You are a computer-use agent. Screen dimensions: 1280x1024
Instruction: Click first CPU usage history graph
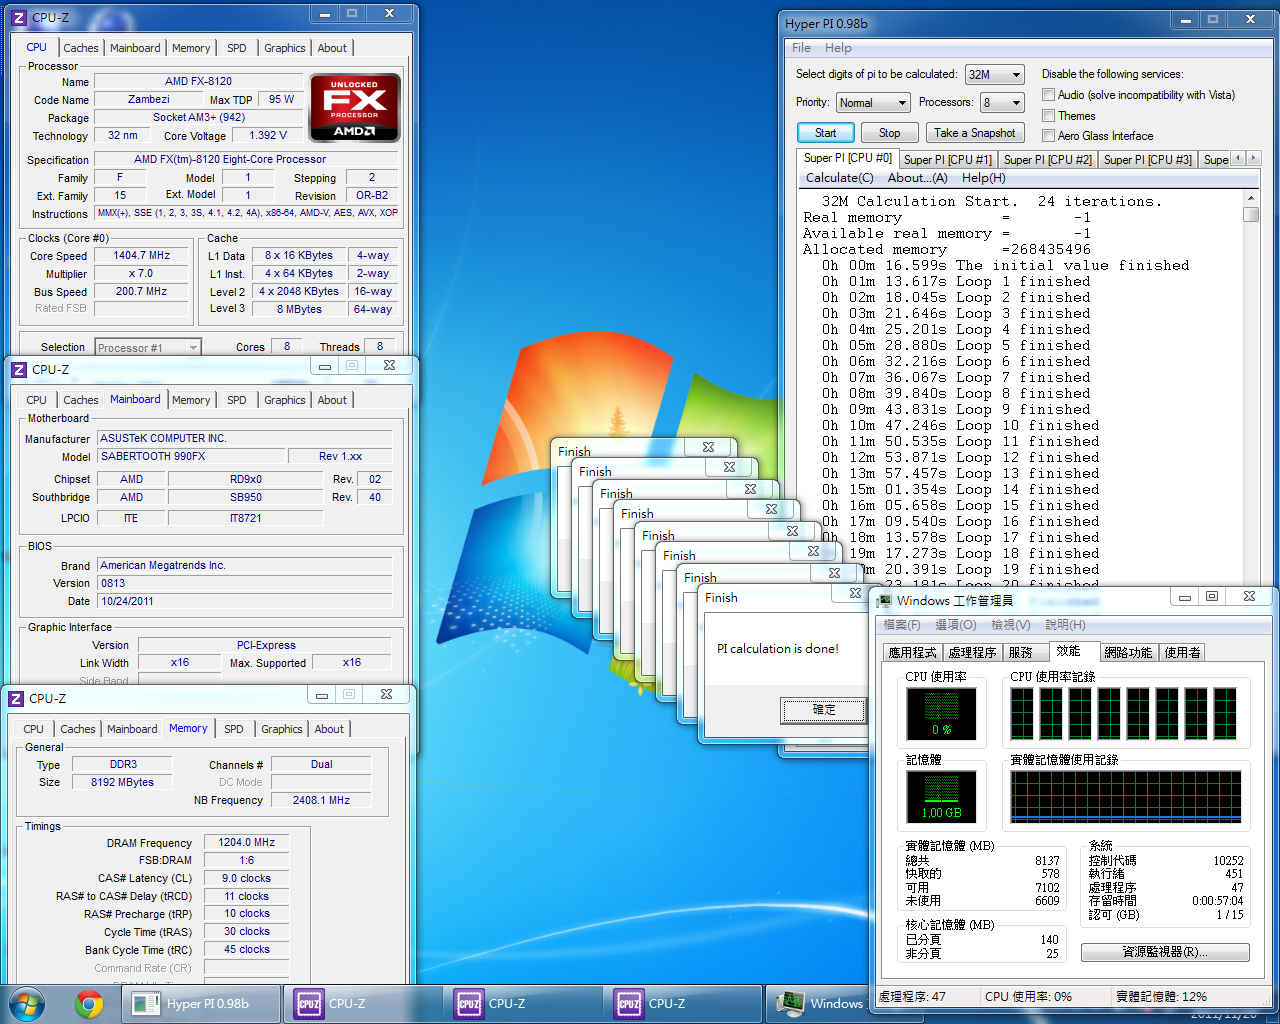tap(1022, 713)
